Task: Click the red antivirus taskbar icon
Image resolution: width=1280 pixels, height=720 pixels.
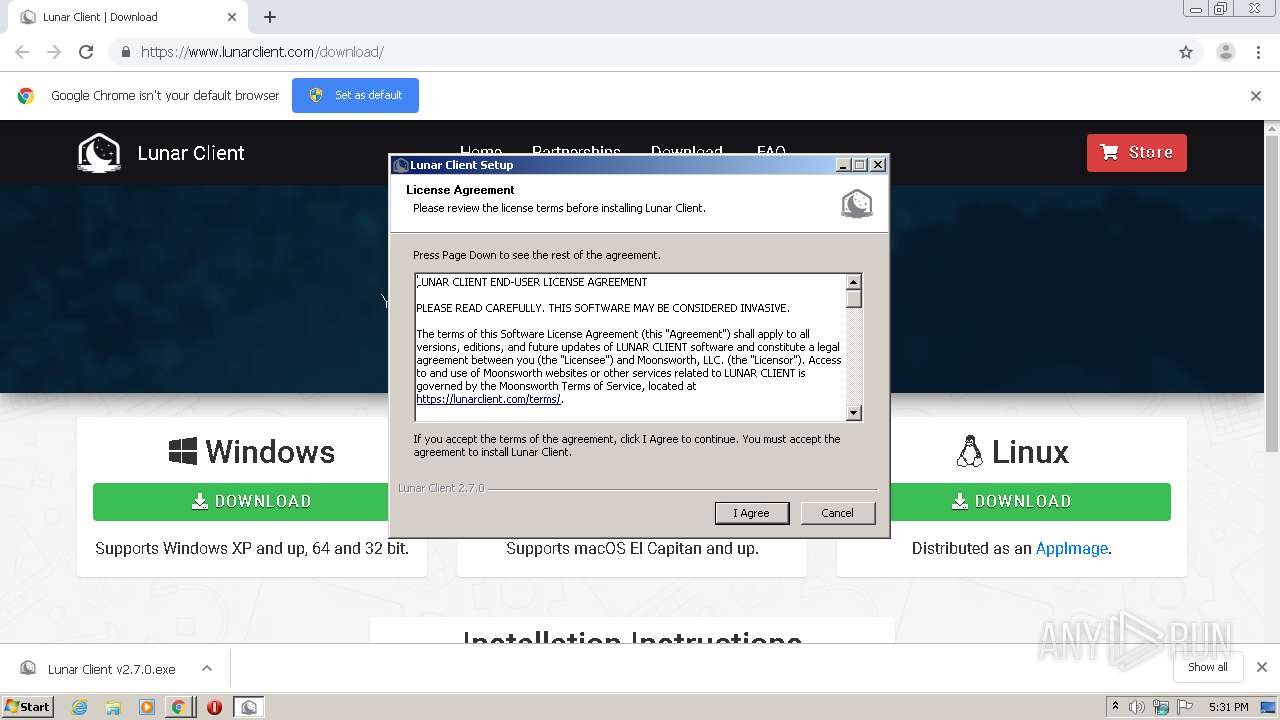Action: pyautogui.click(x=214, y=707)
